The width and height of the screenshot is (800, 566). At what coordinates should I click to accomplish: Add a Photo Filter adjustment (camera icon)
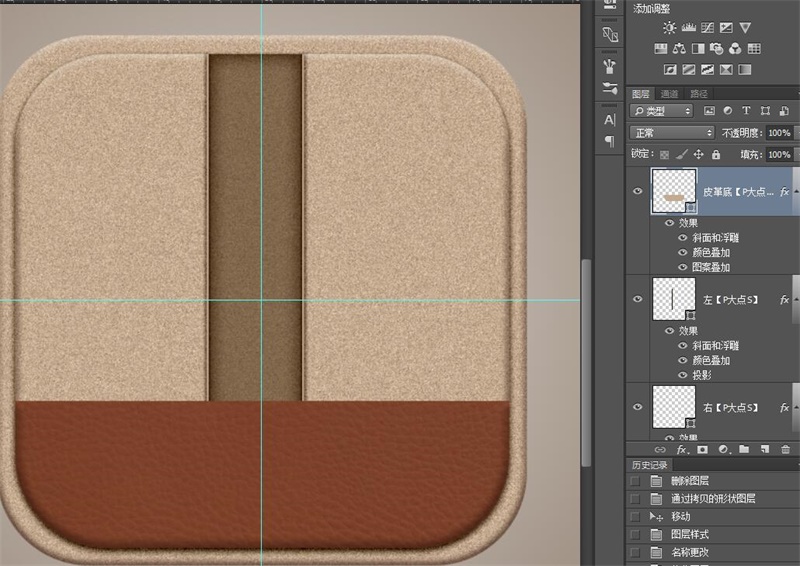(716, 48)
